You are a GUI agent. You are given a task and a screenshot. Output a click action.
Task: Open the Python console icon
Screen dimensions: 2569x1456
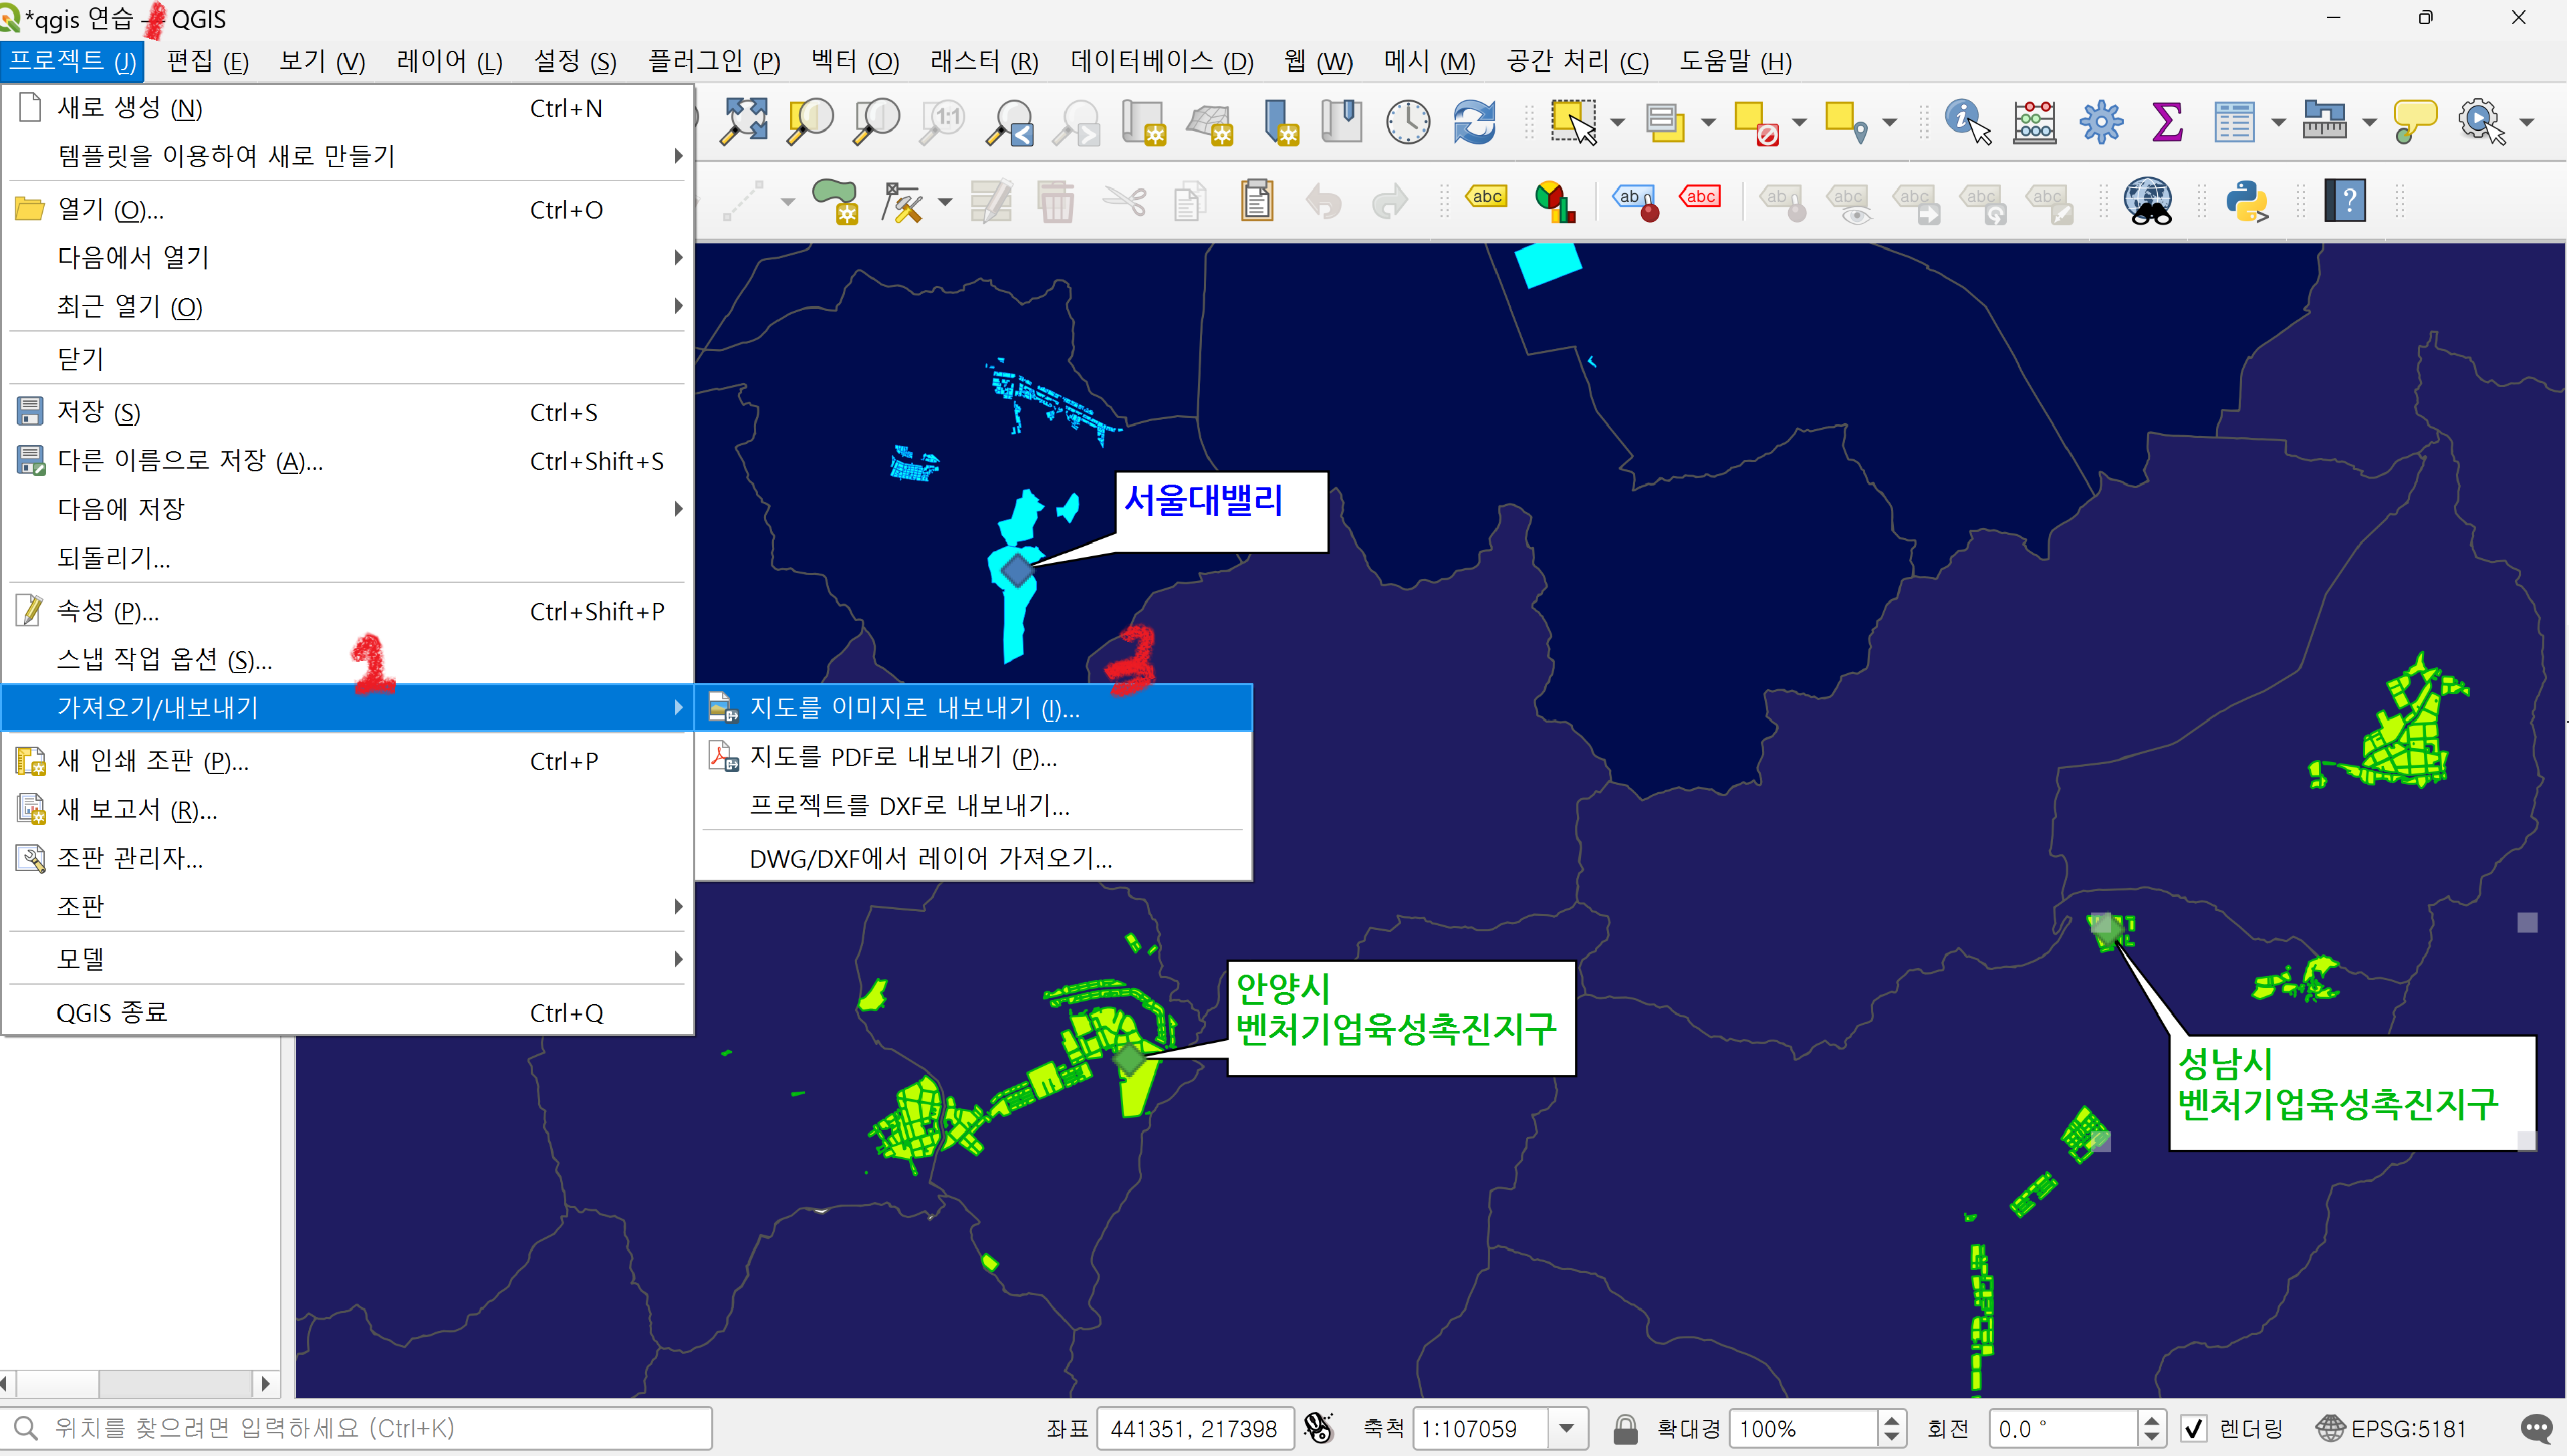[2246, 201]
